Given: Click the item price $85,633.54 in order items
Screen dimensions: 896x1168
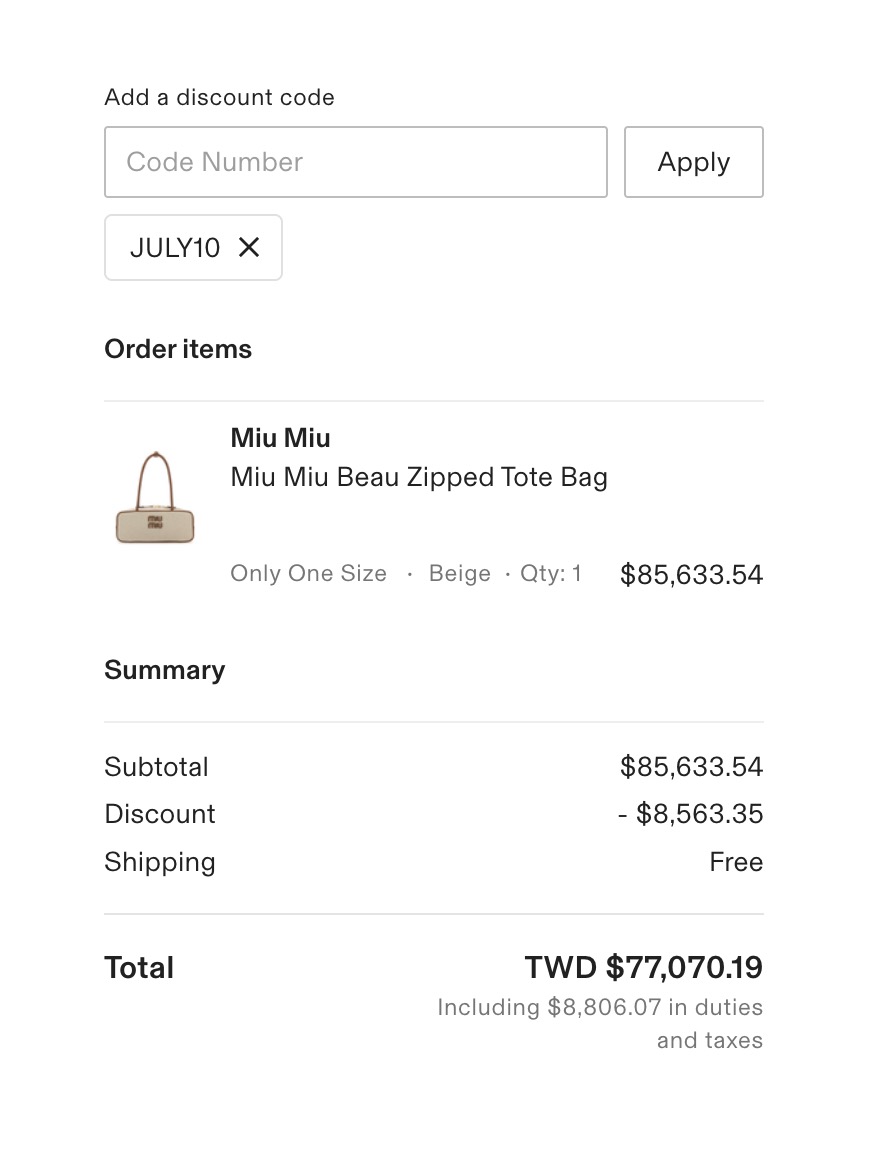Looking at the screenshot, I should pos(691,574).
